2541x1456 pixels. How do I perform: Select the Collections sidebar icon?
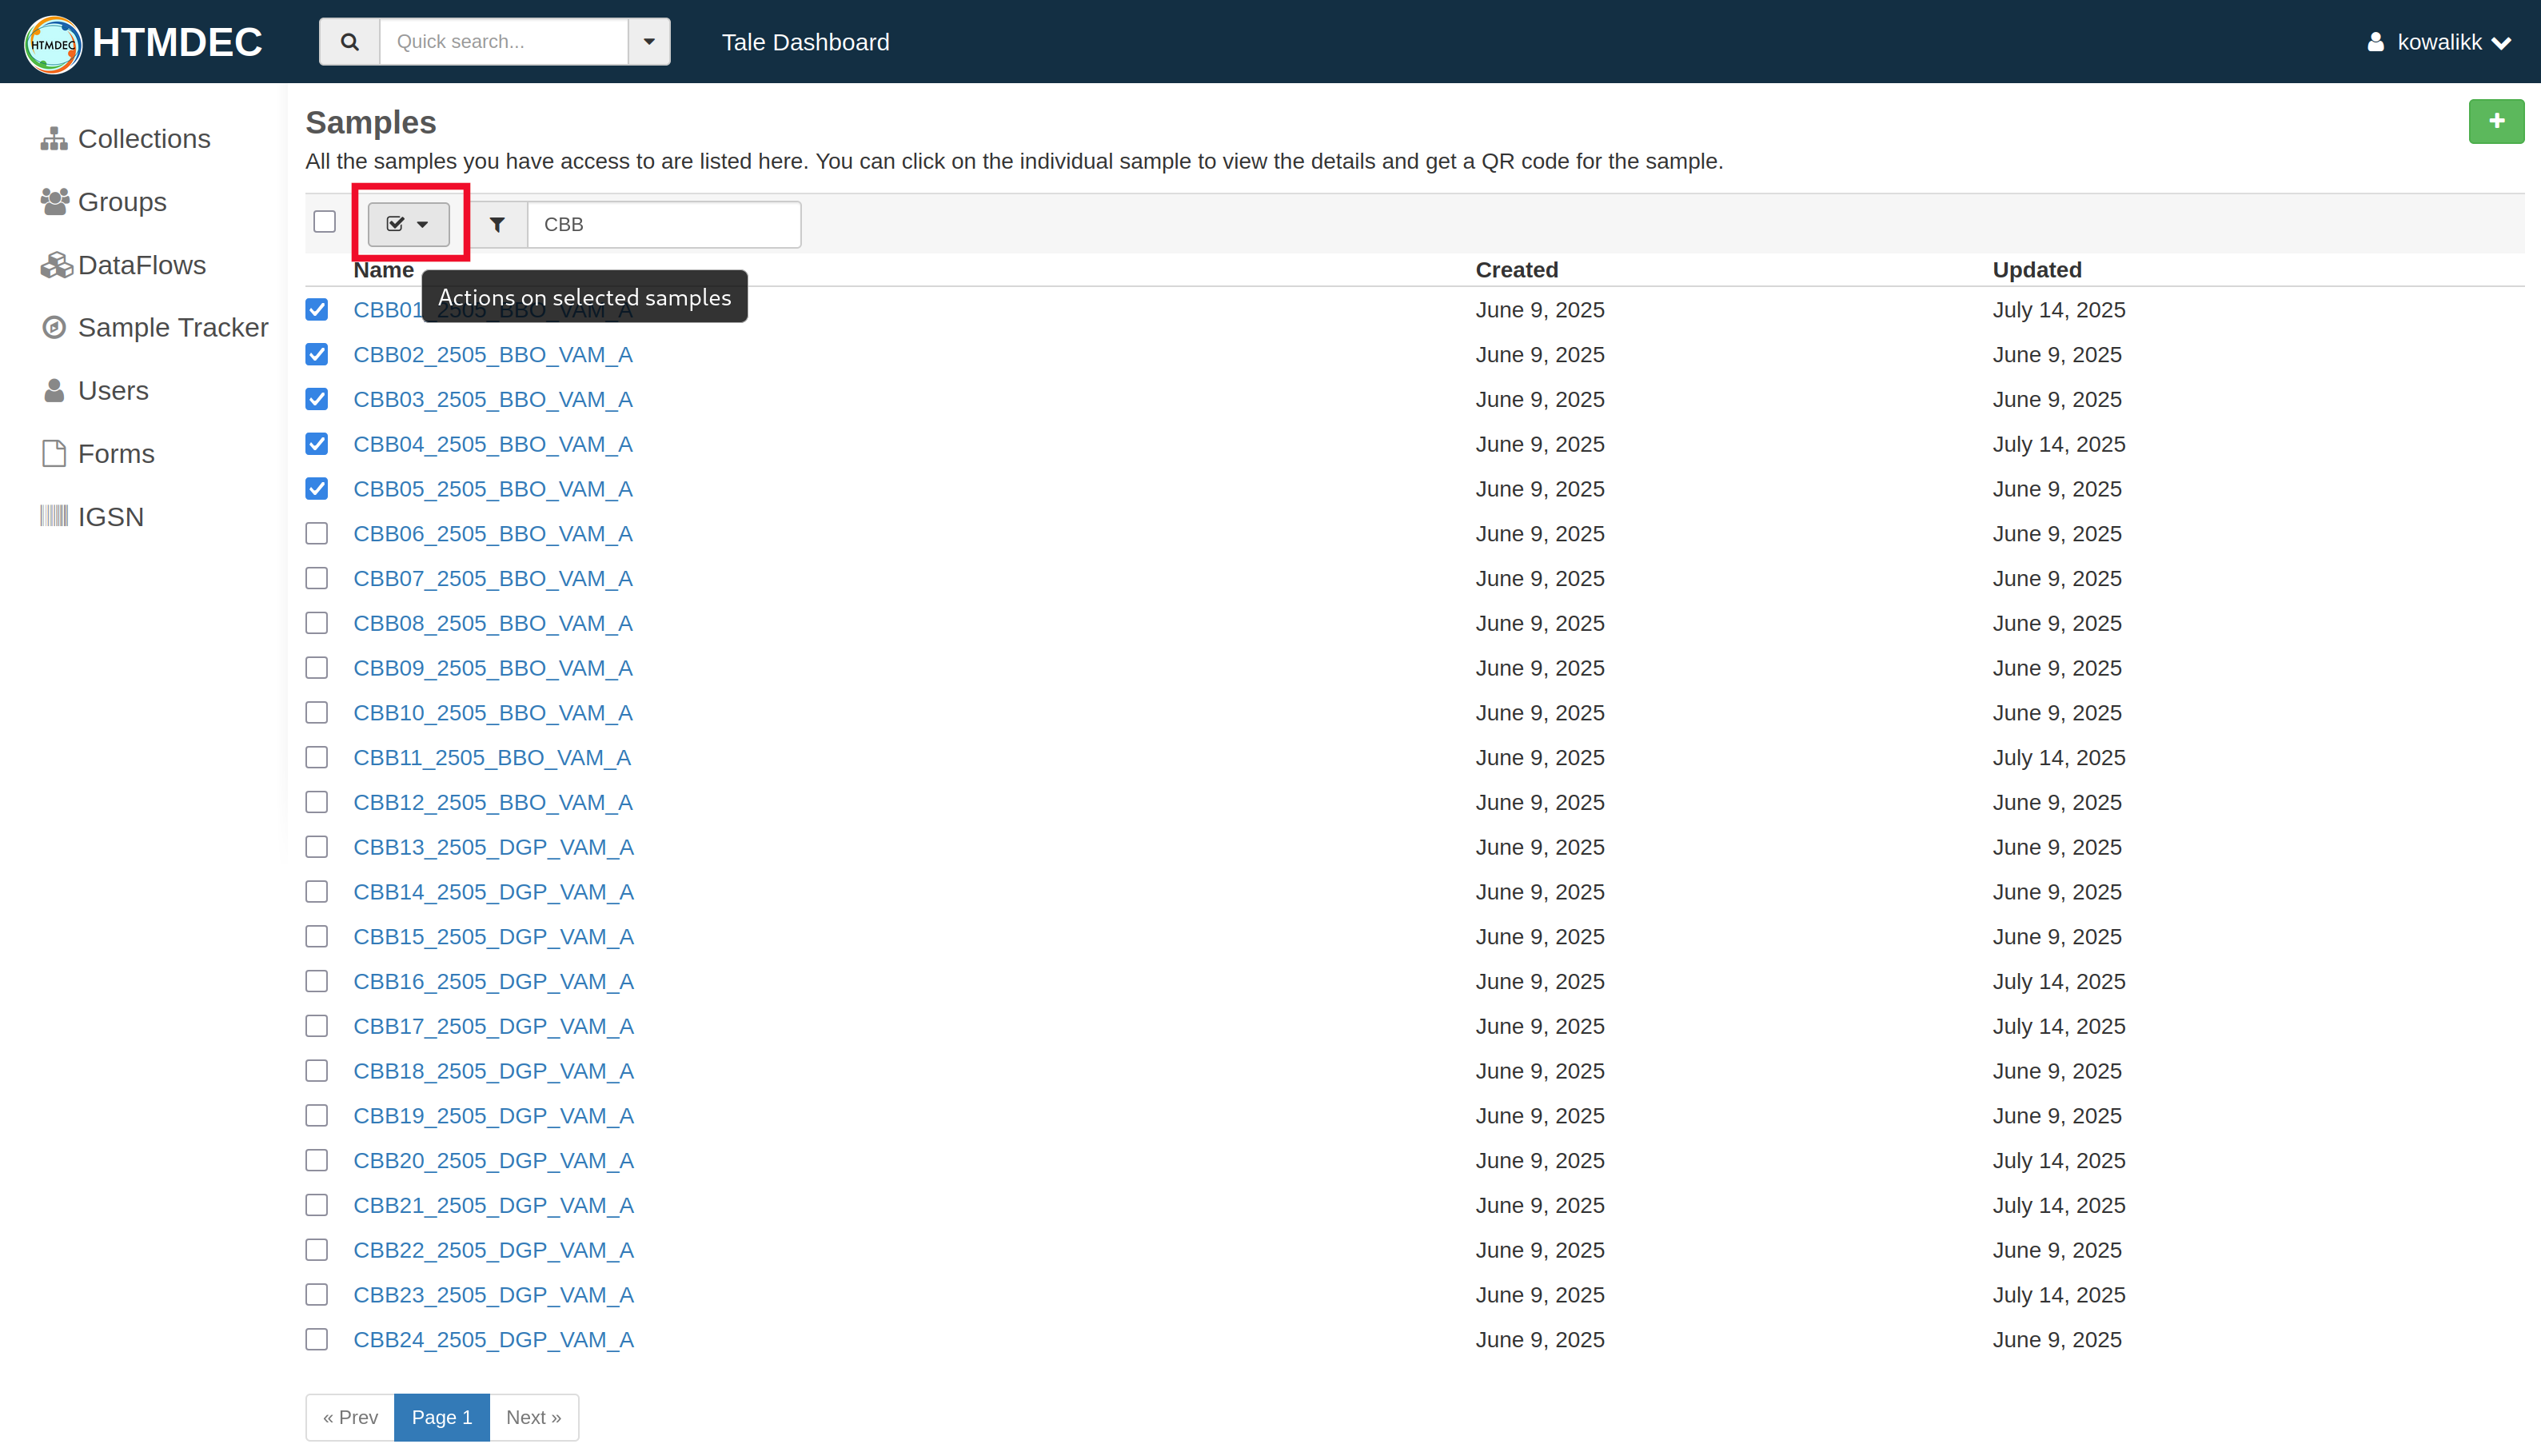(54, 138)
